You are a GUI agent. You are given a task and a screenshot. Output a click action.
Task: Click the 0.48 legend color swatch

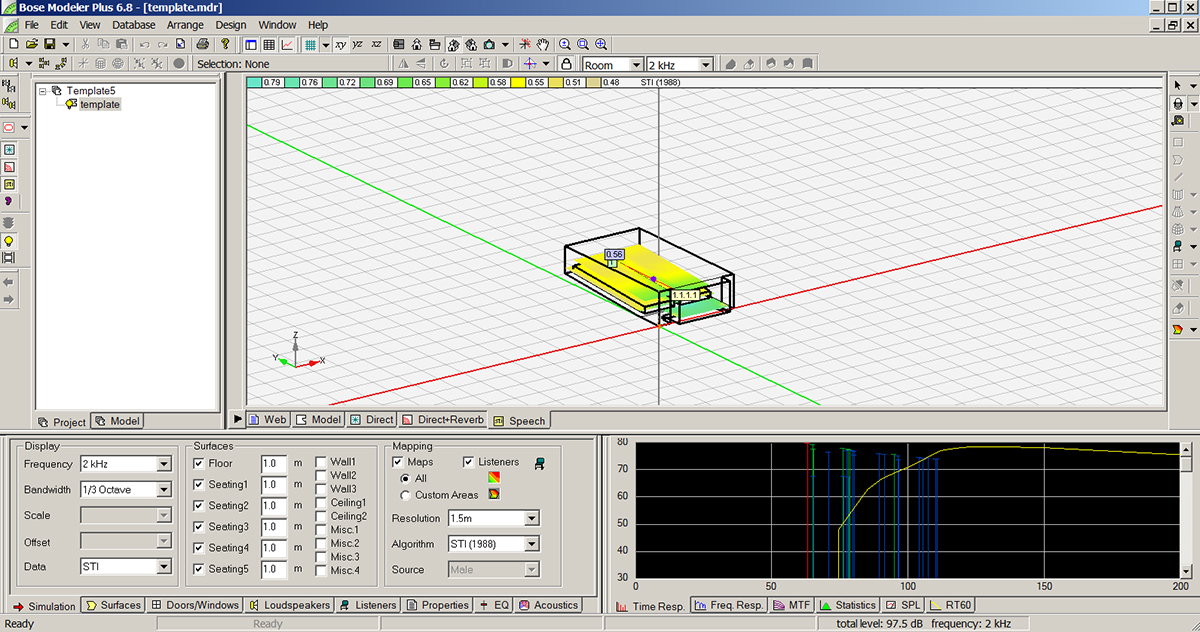point(596,82)
